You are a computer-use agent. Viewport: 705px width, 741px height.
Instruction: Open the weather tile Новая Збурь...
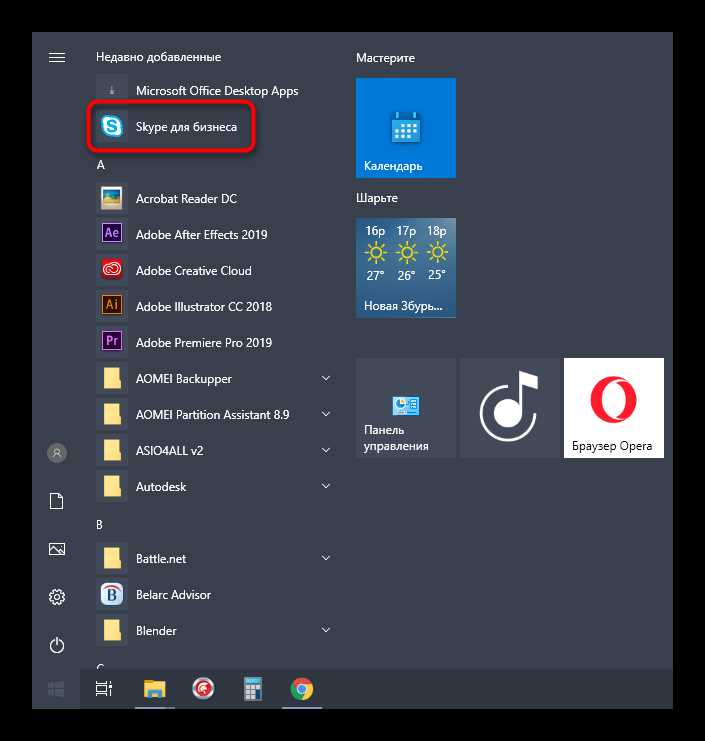406,267
